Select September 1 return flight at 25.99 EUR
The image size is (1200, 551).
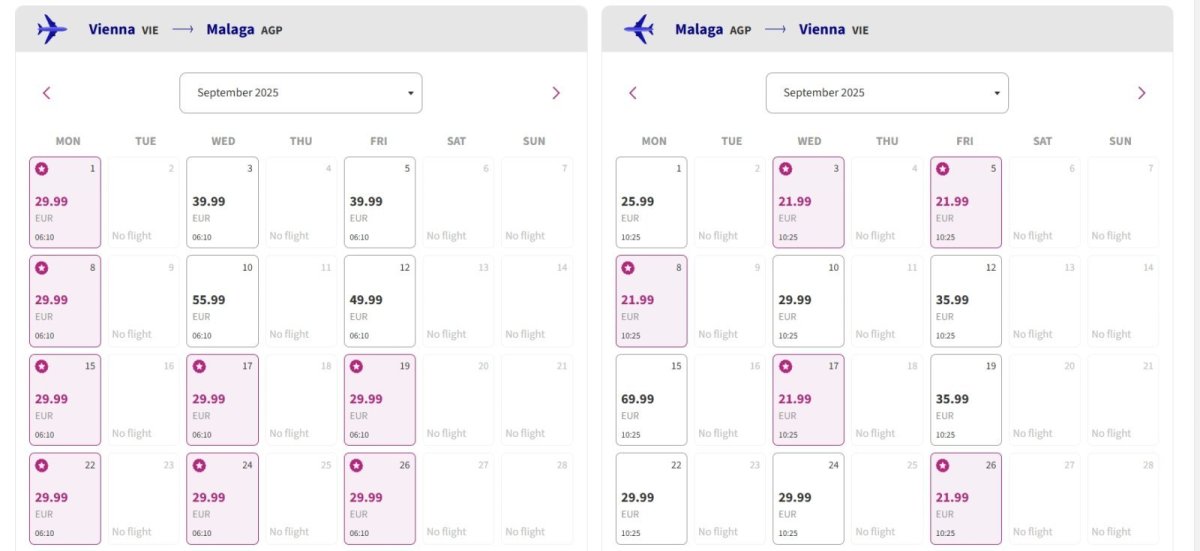(651, 202)
